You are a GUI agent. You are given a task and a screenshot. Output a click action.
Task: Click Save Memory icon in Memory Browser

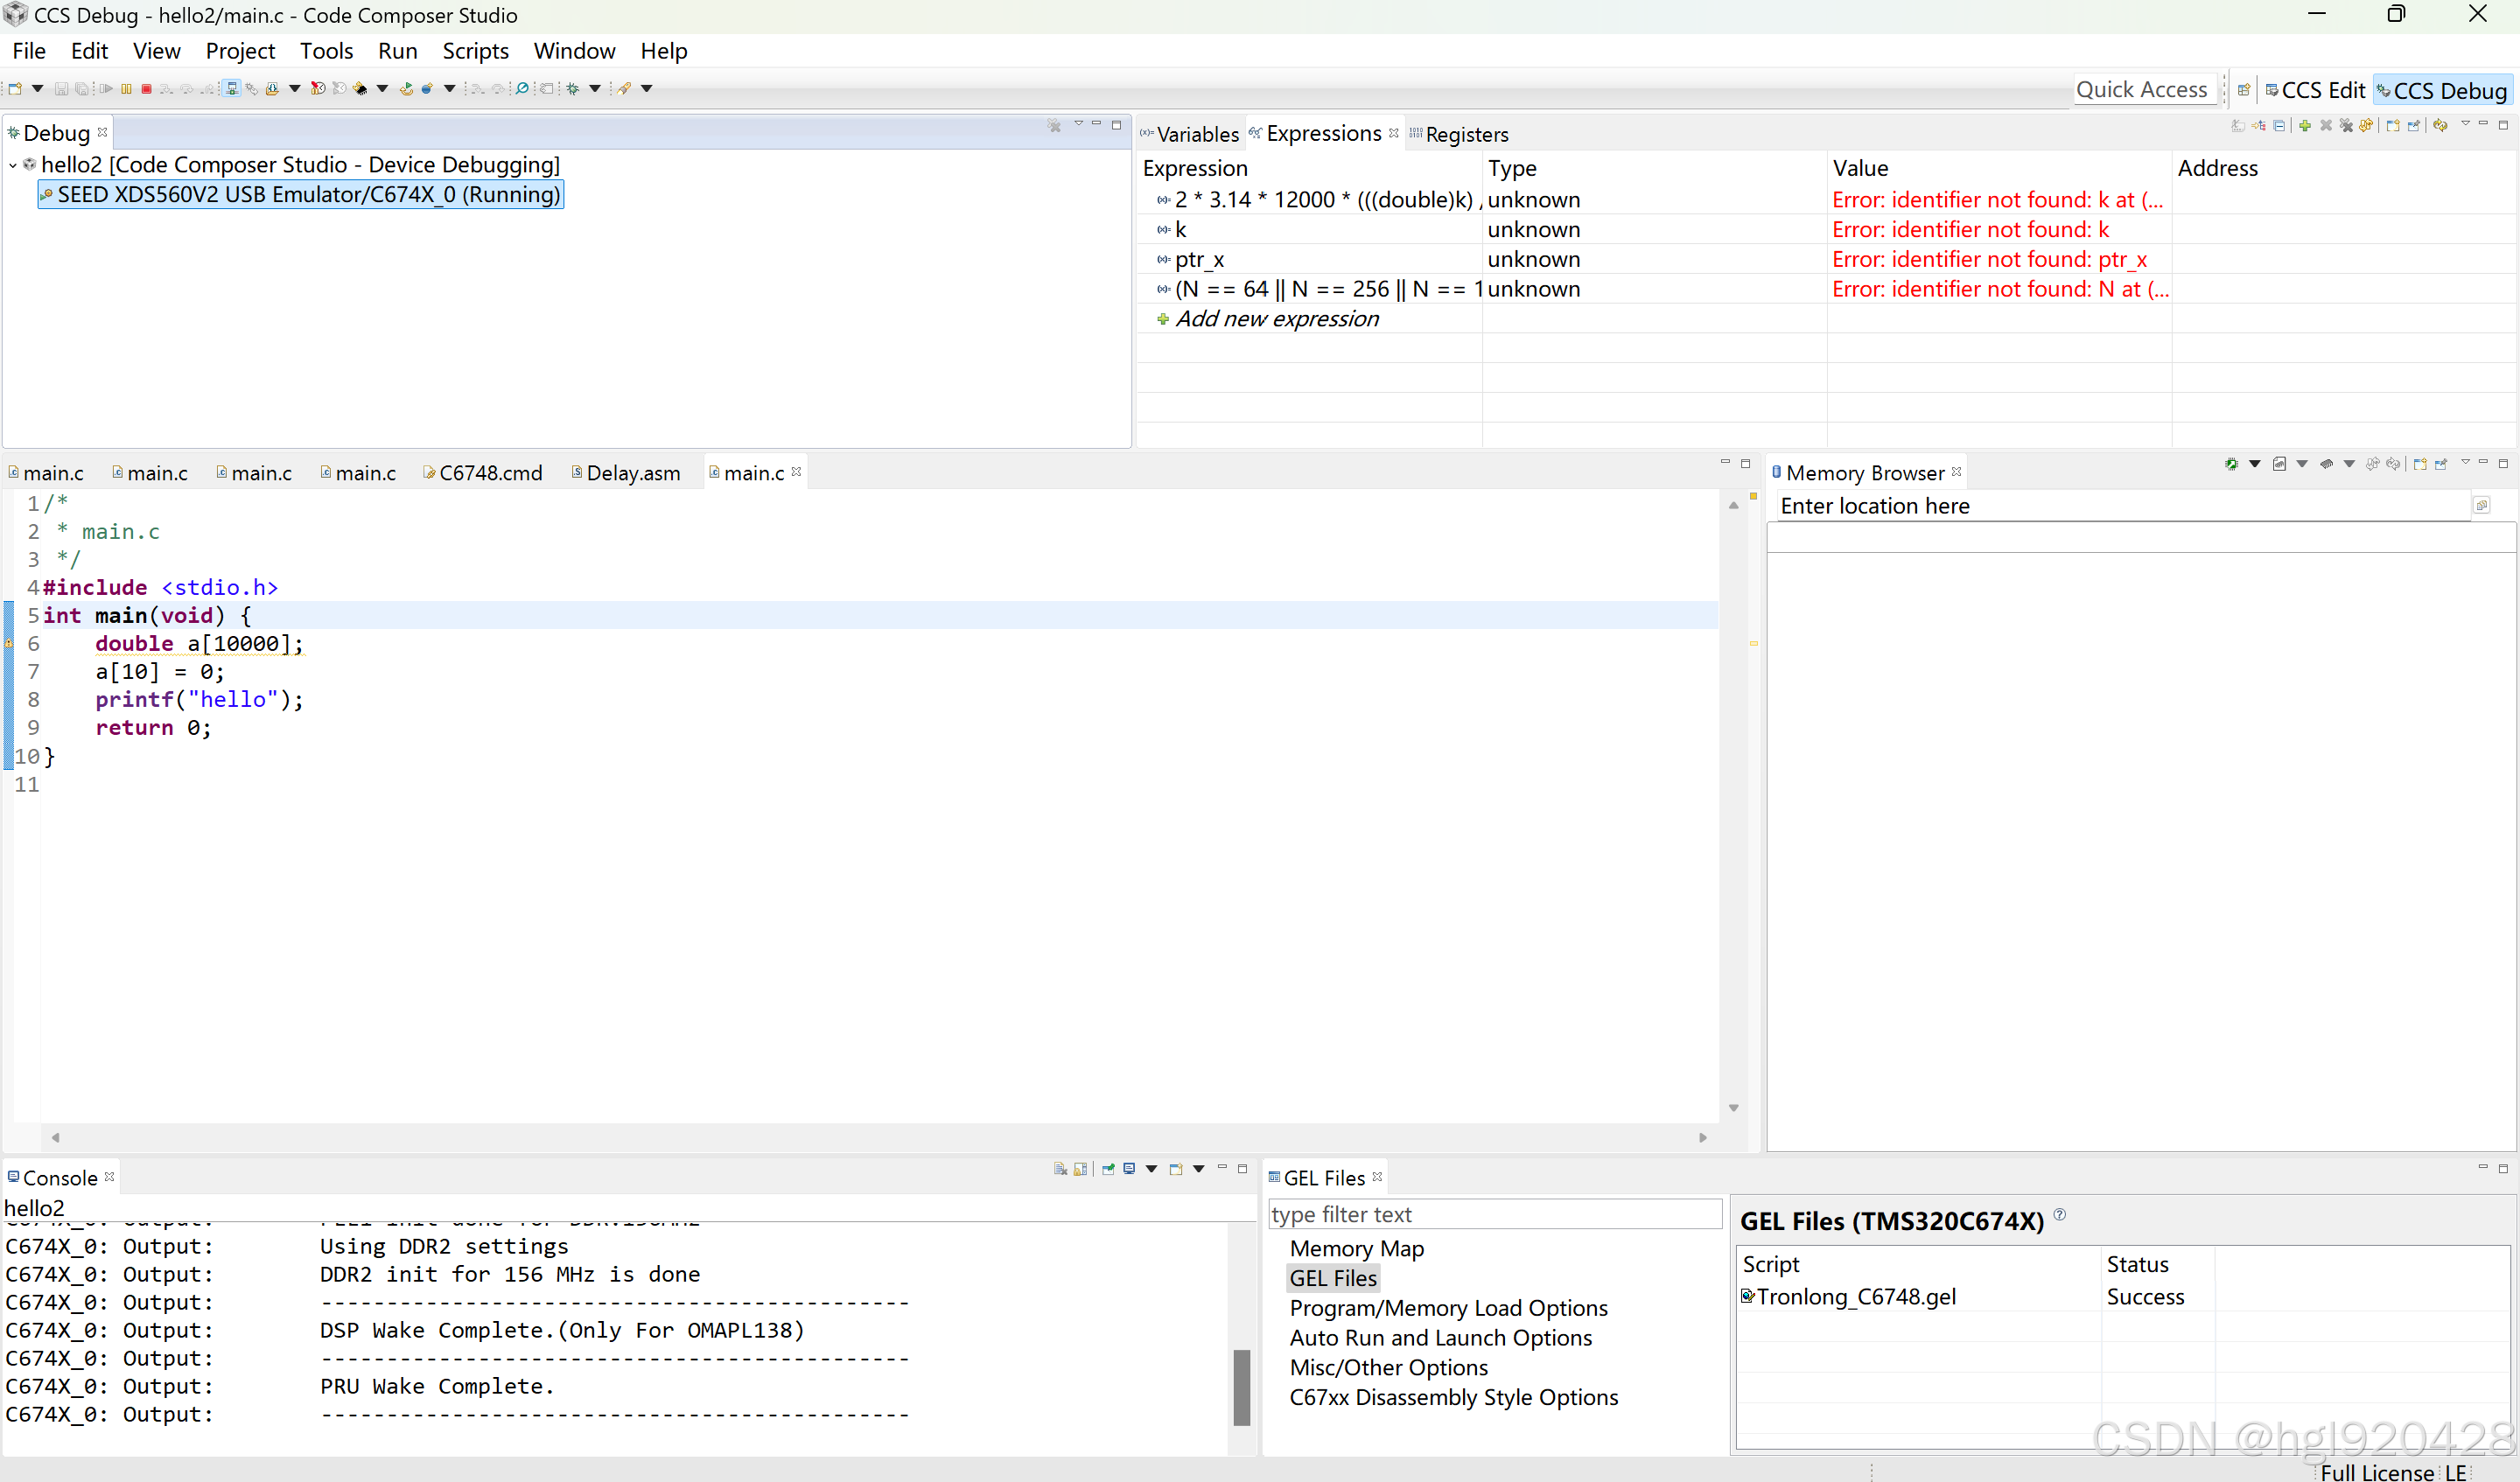coord(2279,464)
